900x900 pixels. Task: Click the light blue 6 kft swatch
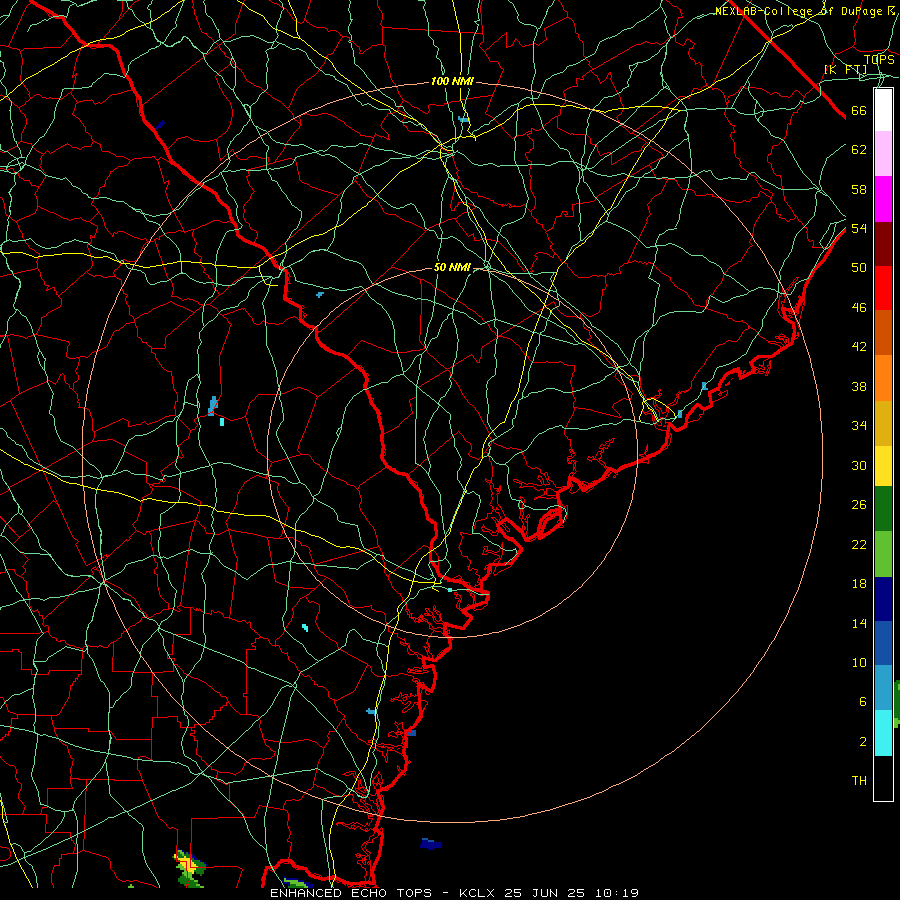[x=883, y=688]
